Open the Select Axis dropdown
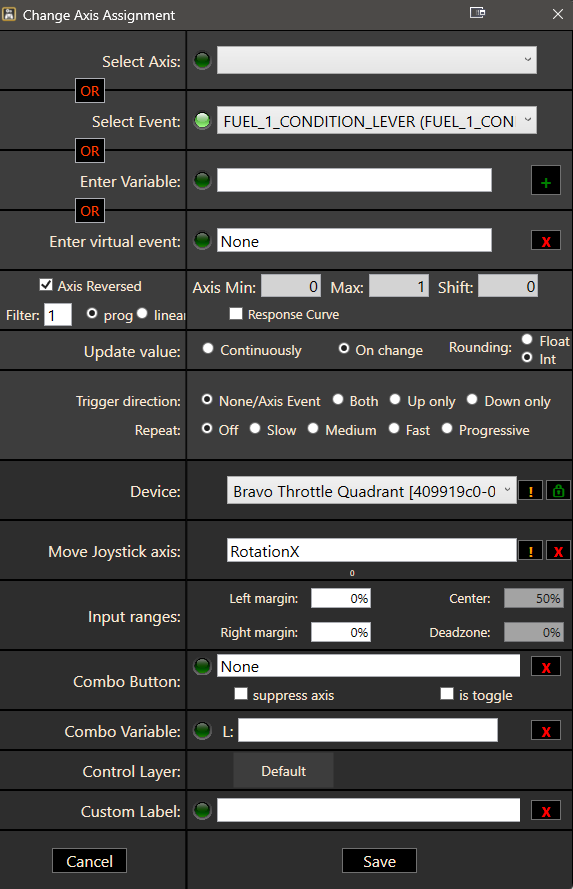The image size is (573, 889). click(376, 60)
